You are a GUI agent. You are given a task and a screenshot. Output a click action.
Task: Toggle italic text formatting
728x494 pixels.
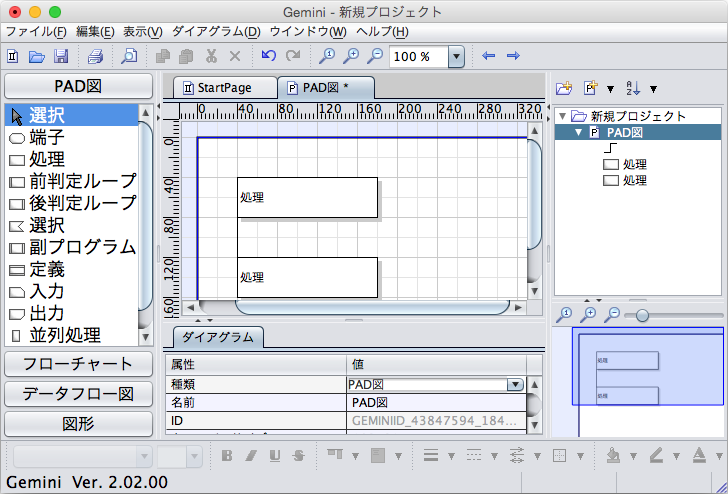251,456
